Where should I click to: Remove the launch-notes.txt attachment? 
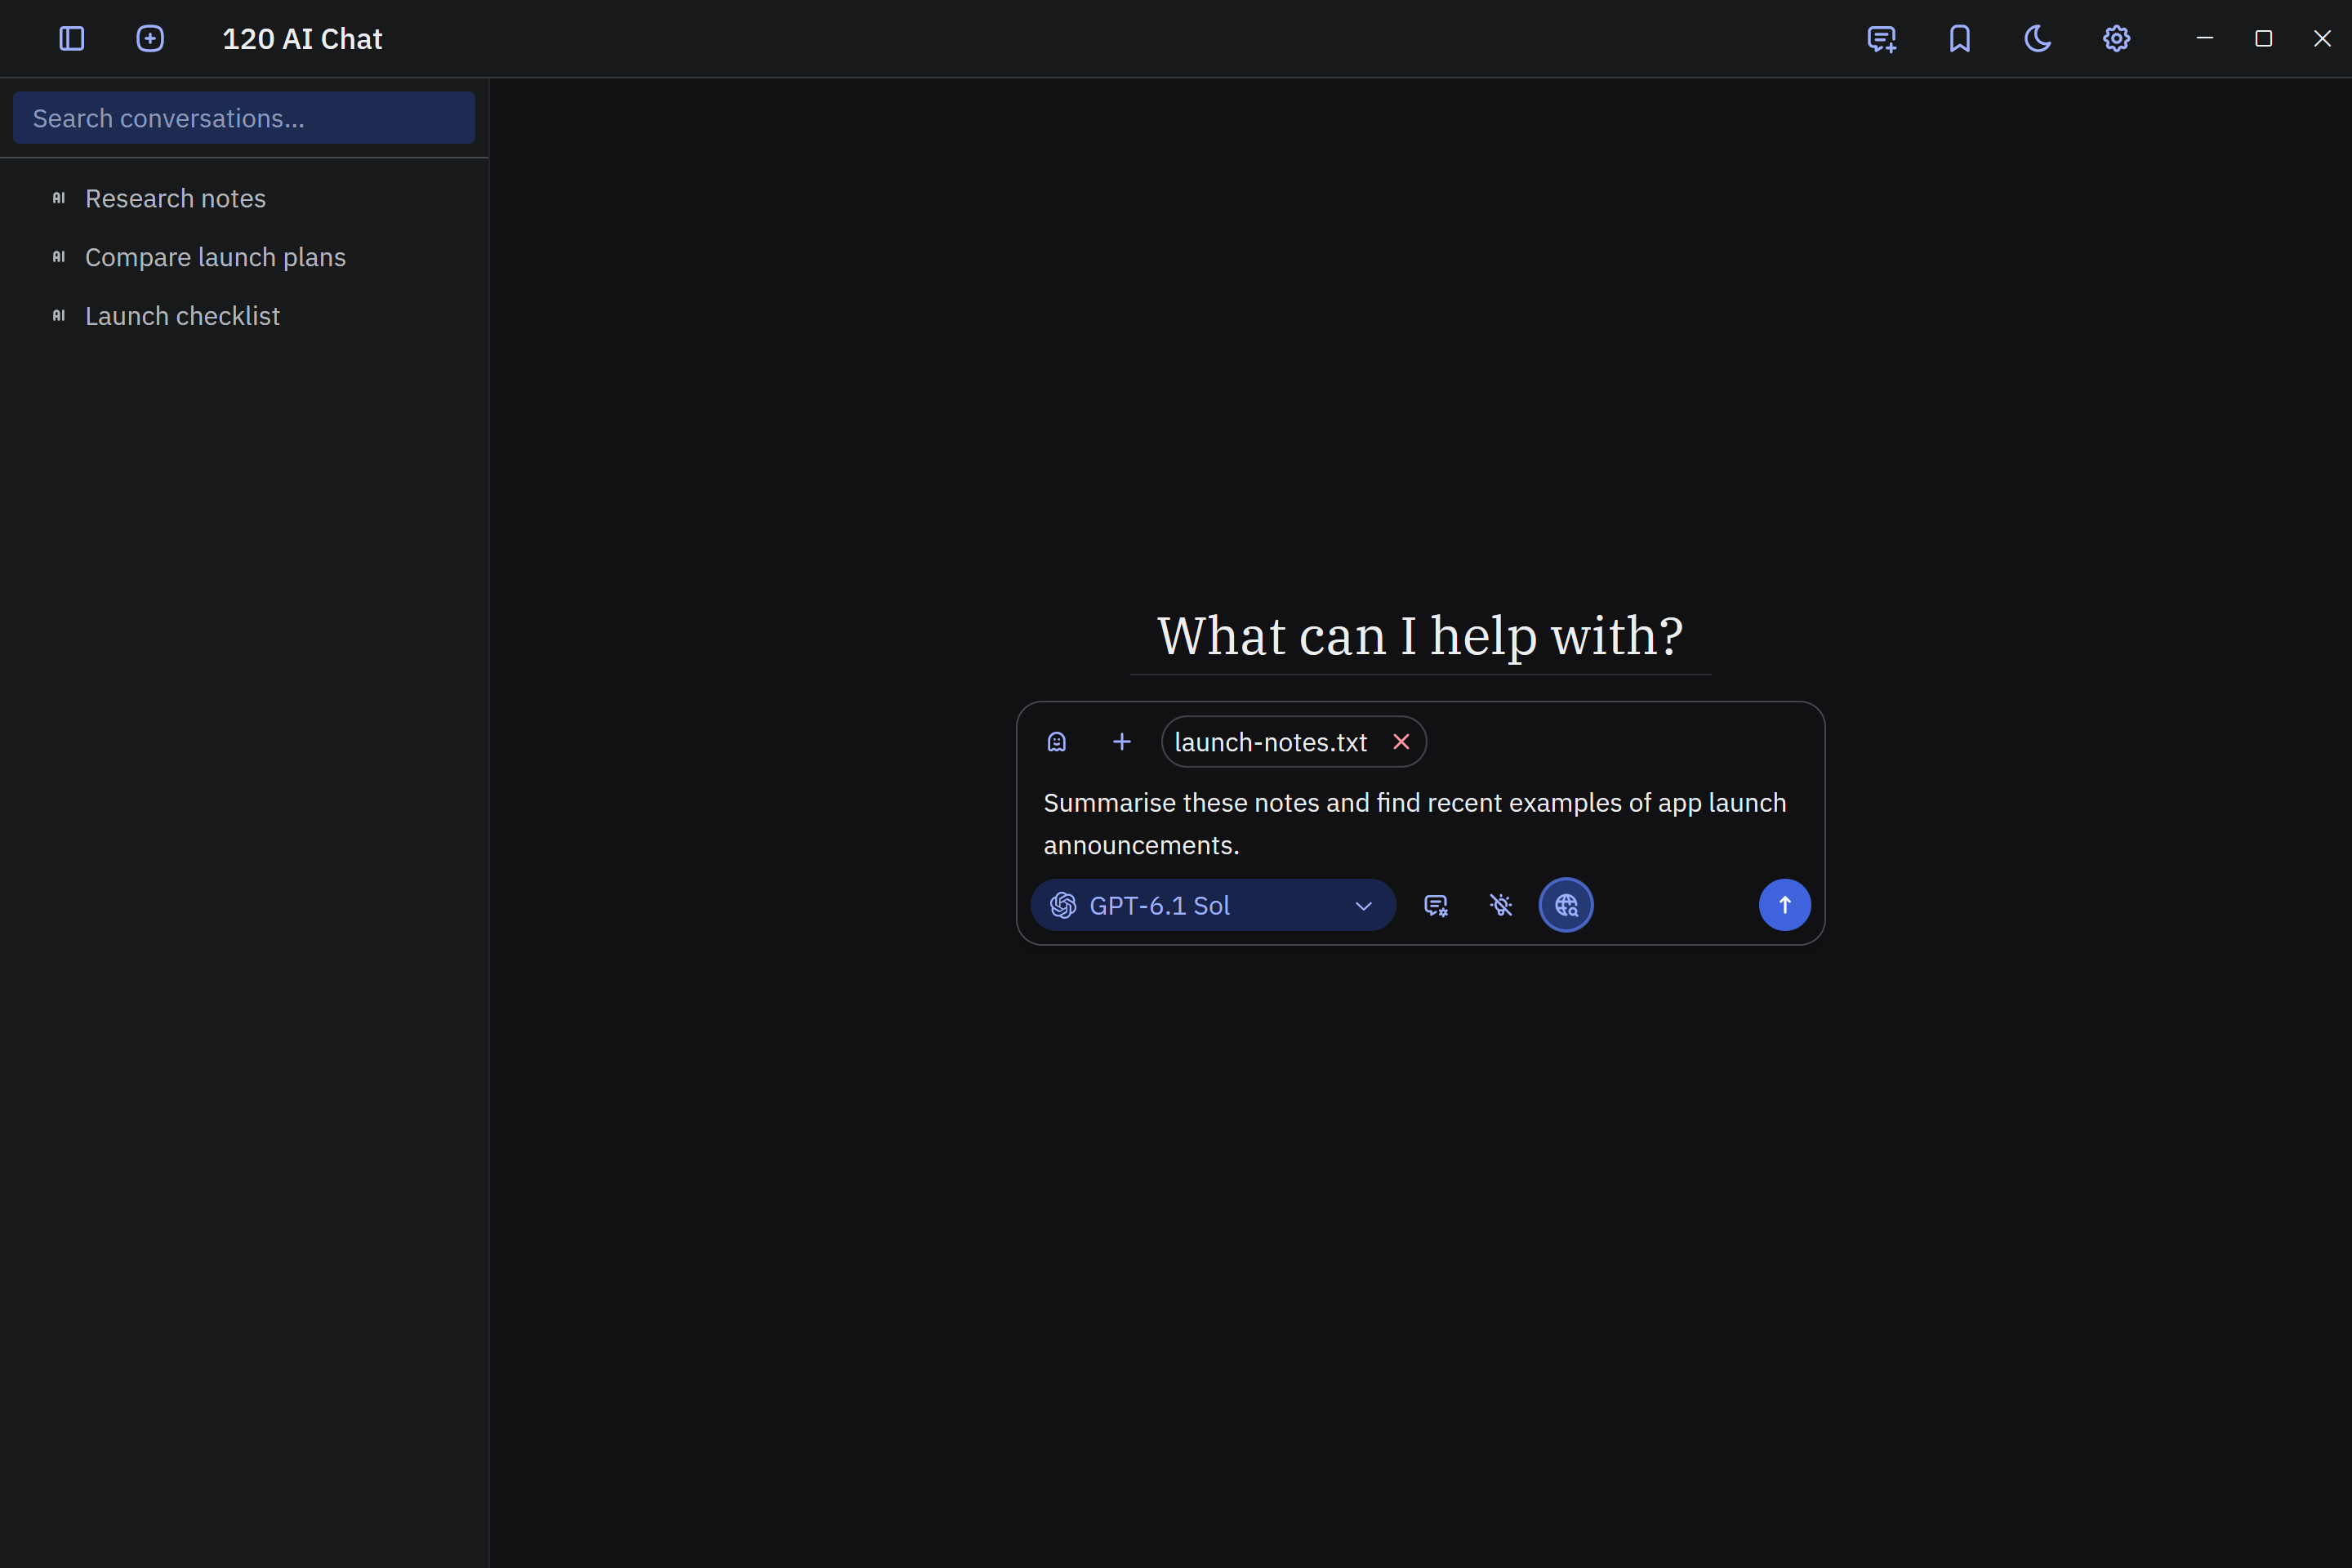[1401, 742]
